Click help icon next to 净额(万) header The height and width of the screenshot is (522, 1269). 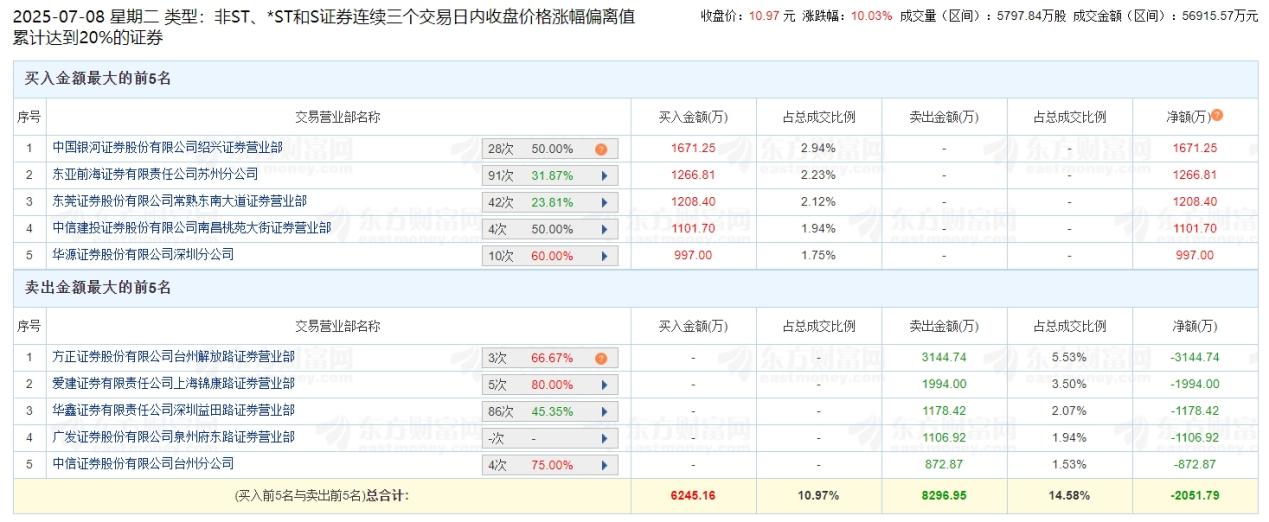coord(1217,116)
